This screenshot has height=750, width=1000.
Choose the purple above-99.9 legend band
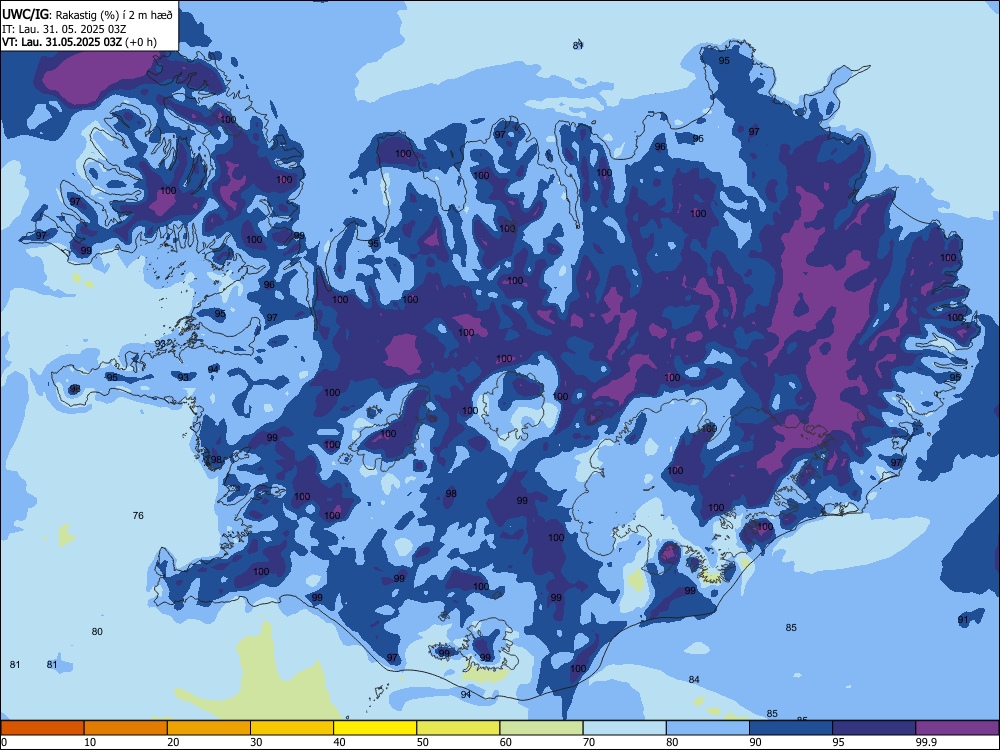coord(958,728)
